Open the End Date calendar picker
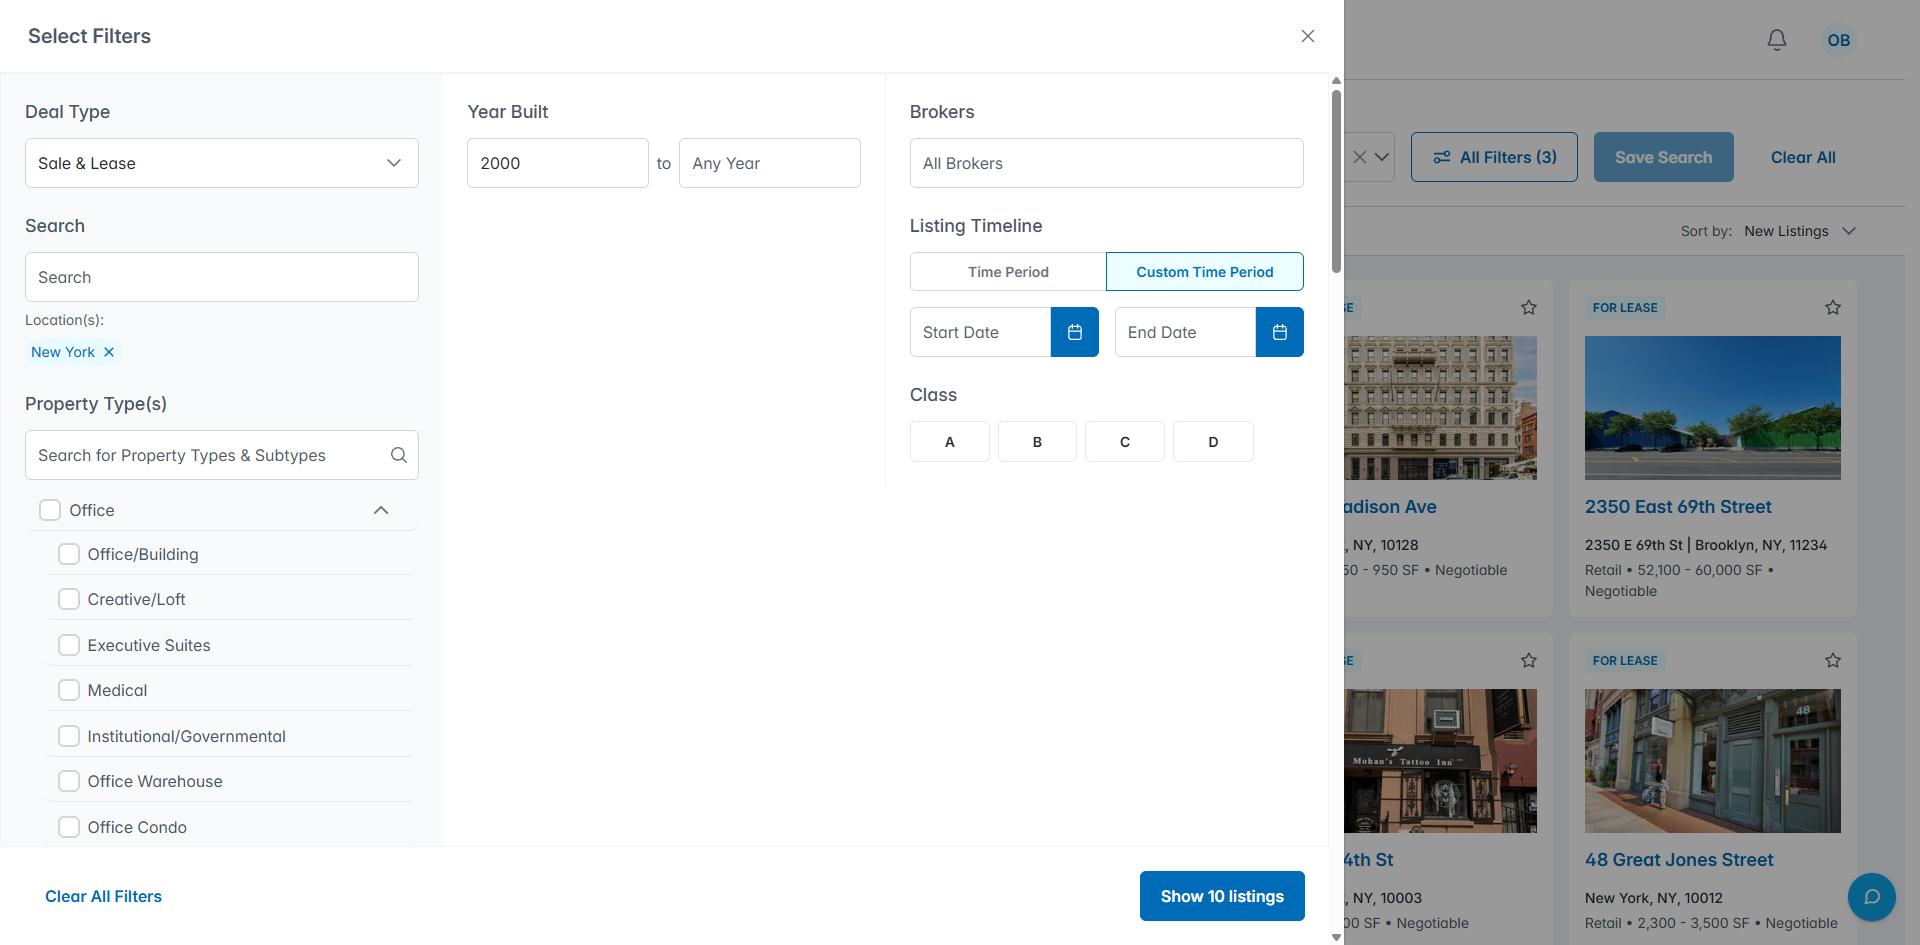1920x945 pixels. (1279, 332)
